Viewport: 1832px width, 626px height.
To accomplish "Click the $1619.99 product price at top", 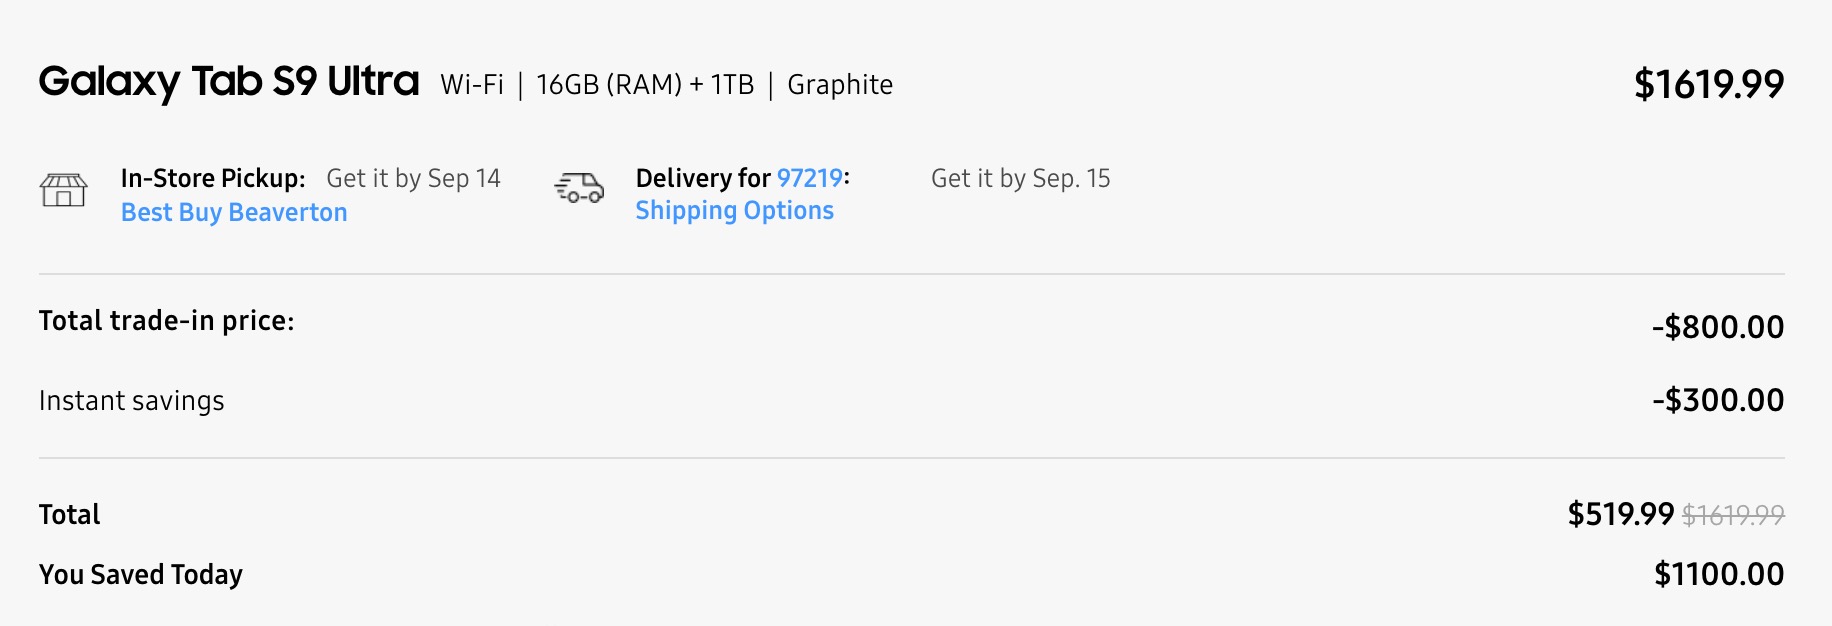I will 1708,84.
